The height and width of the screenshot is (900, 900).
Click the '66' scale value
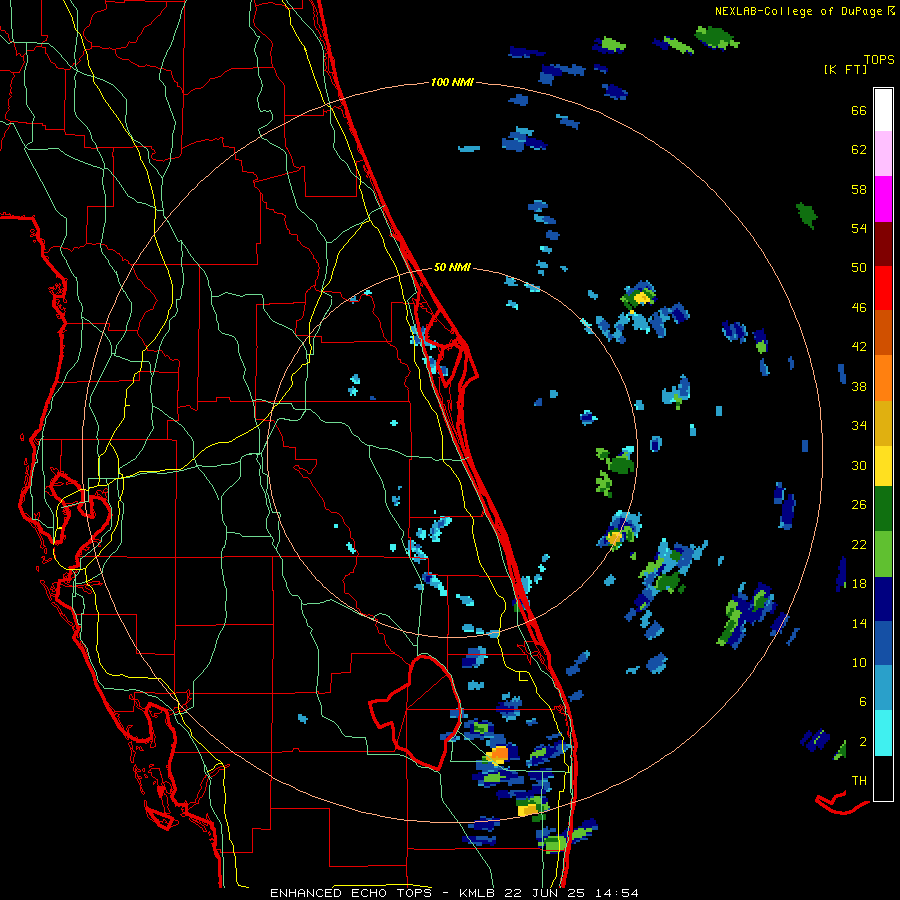[x=859, y=110]
